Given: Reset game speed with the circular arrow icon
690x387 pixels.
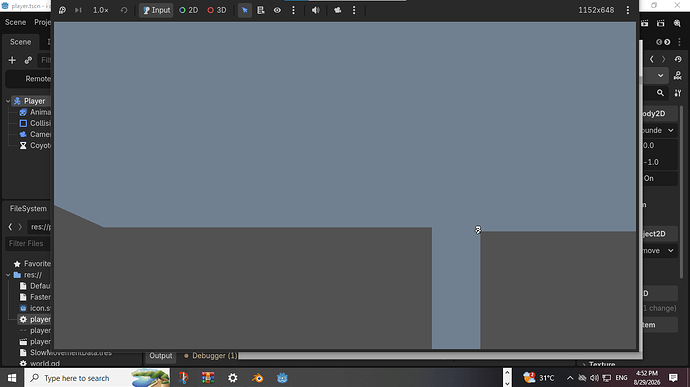Looking at the screenshot, I should tap(124, 10).
